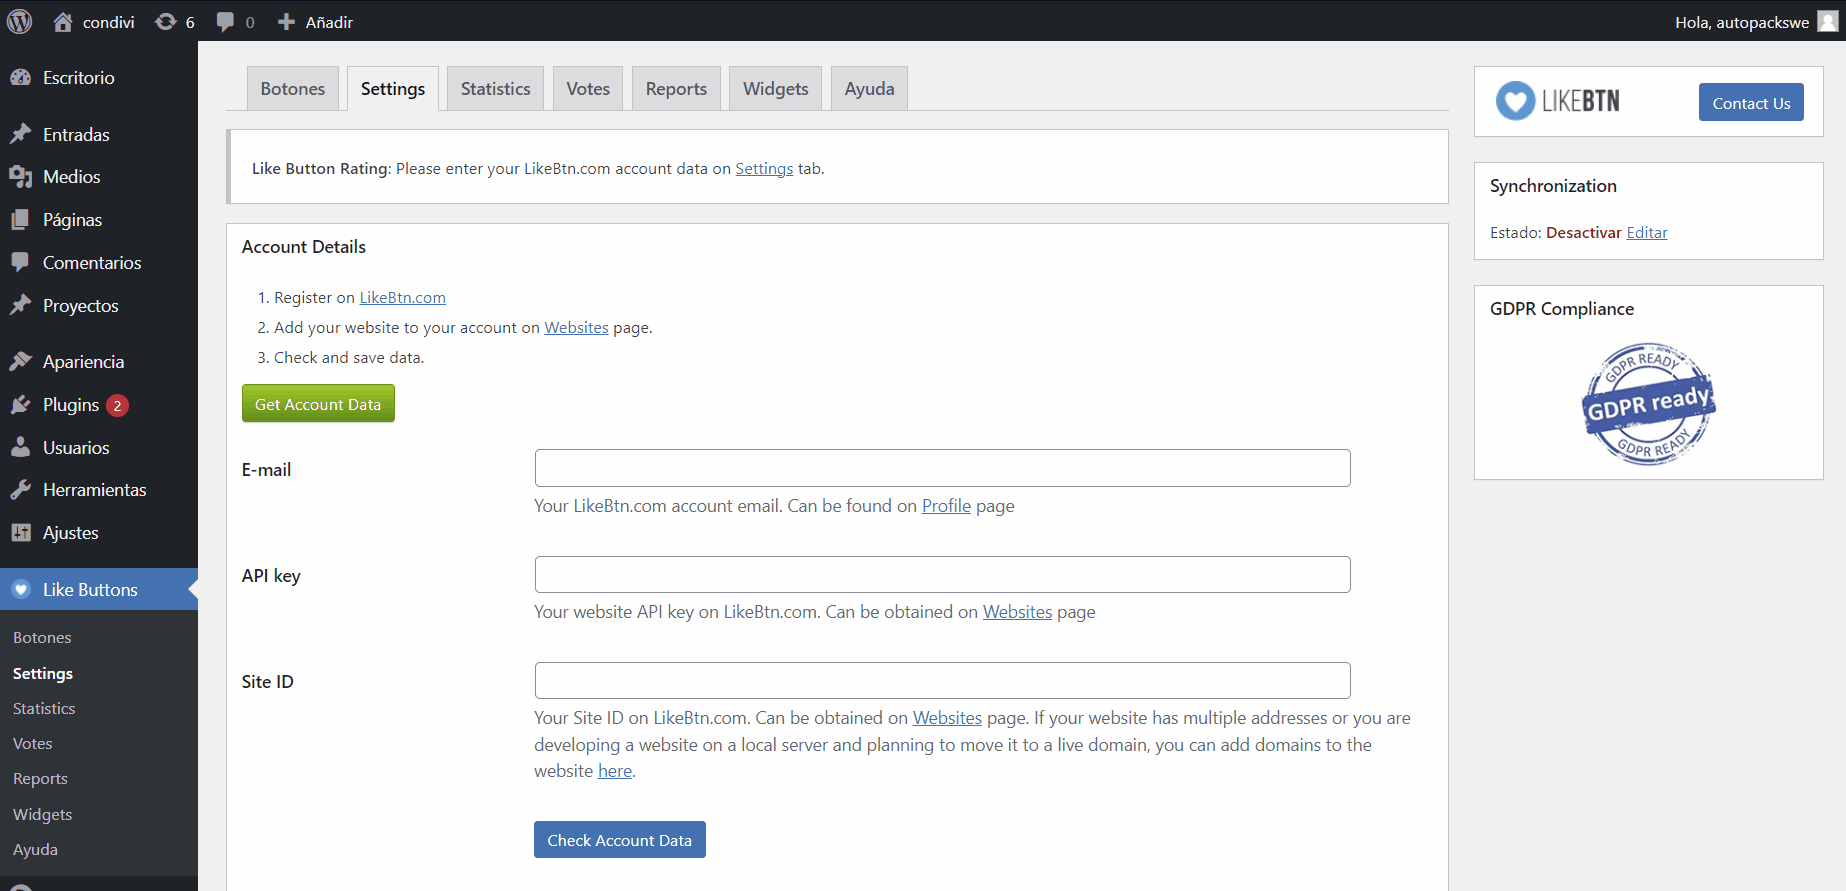Click the WordPress logo icon

[20, 21]
